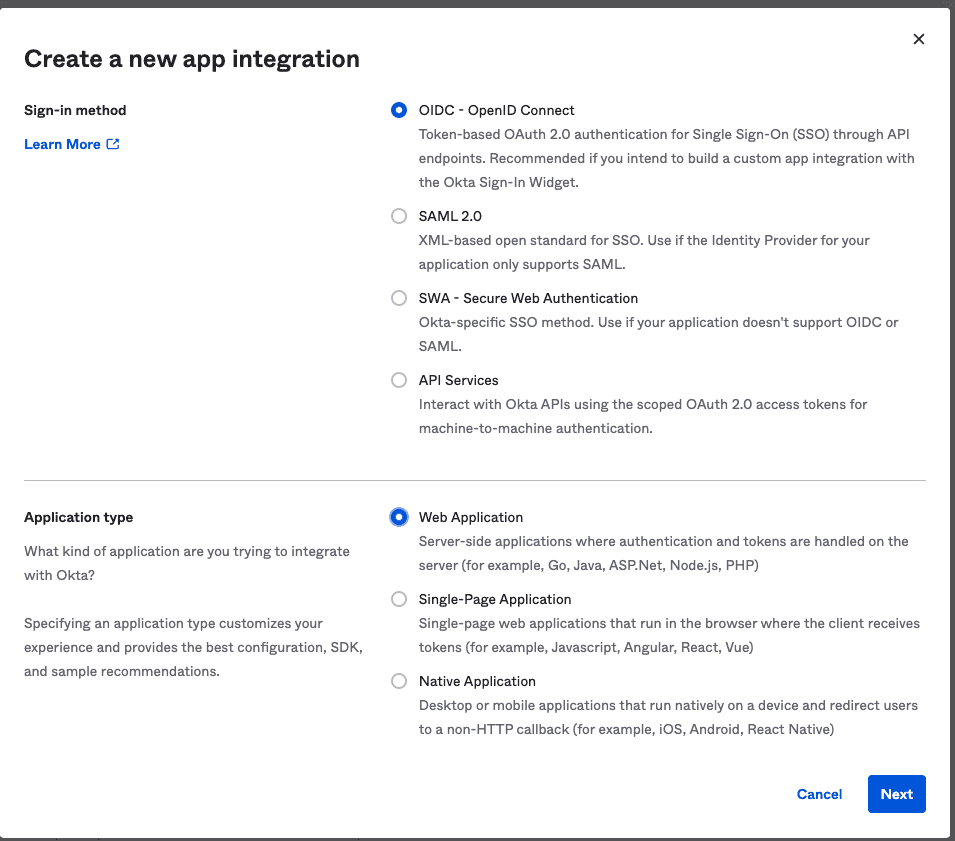Click the Cancel button

coord(819,794)
